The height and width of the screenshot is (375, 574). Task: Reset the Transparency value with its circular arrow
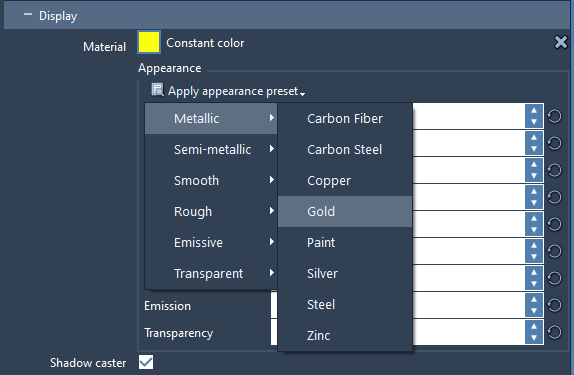coord(555,332)
